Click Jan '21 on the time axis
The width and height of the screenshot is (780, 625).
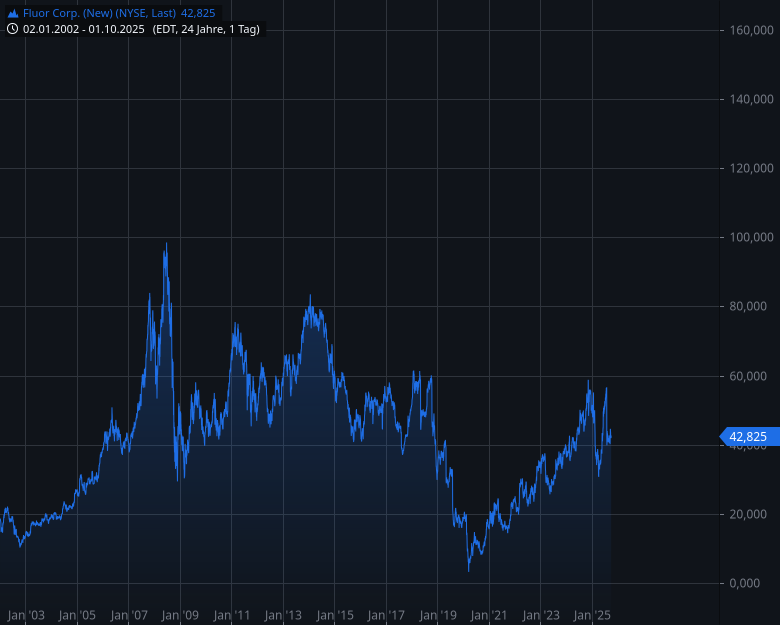(490, 615)
